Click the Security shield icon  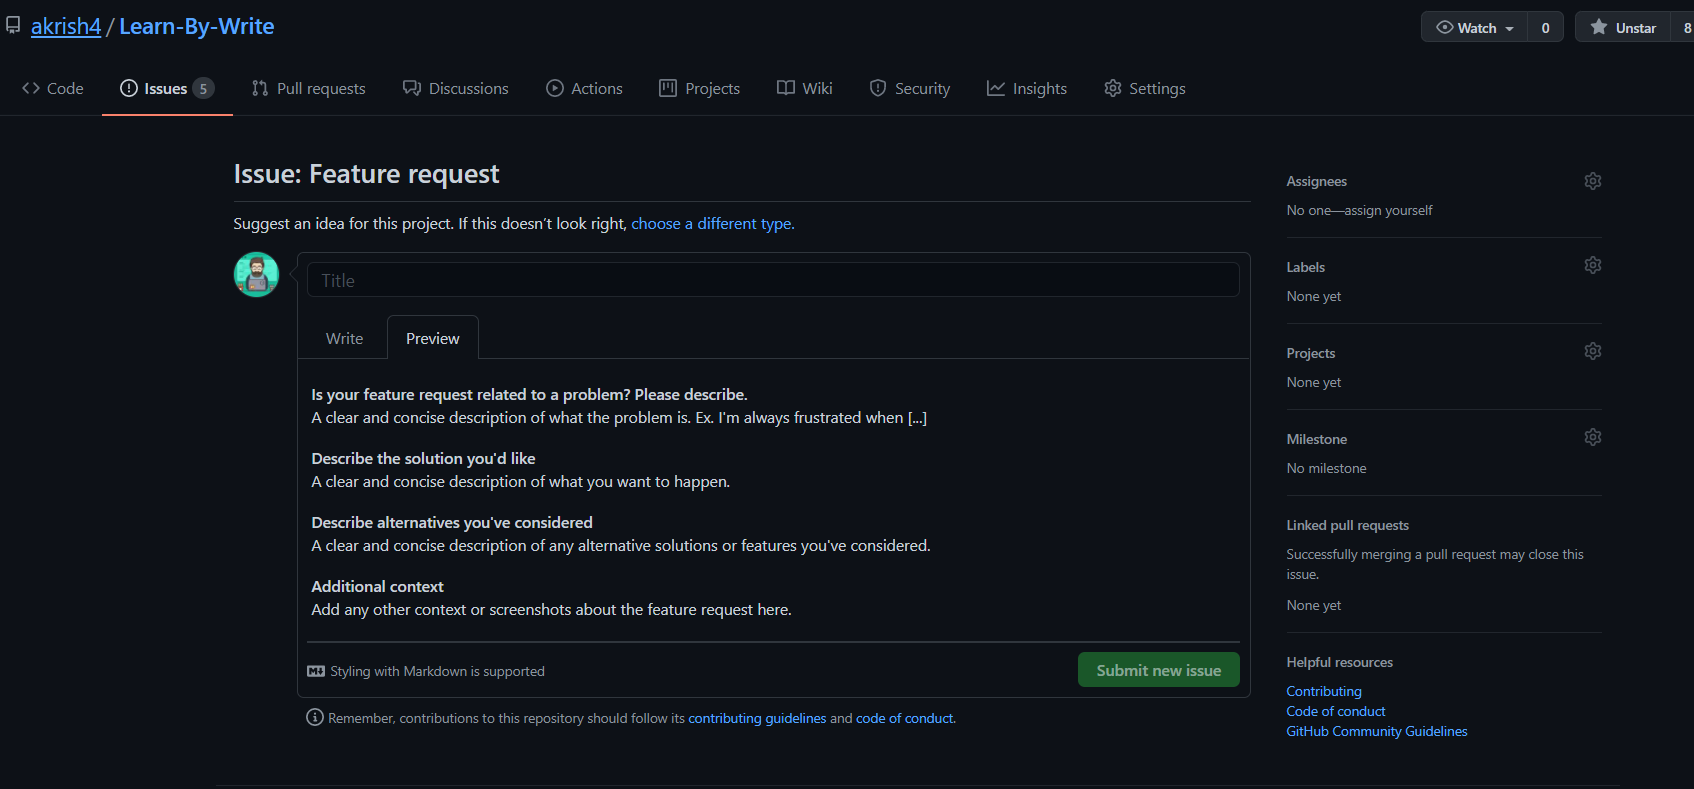(x=878, y=88)
